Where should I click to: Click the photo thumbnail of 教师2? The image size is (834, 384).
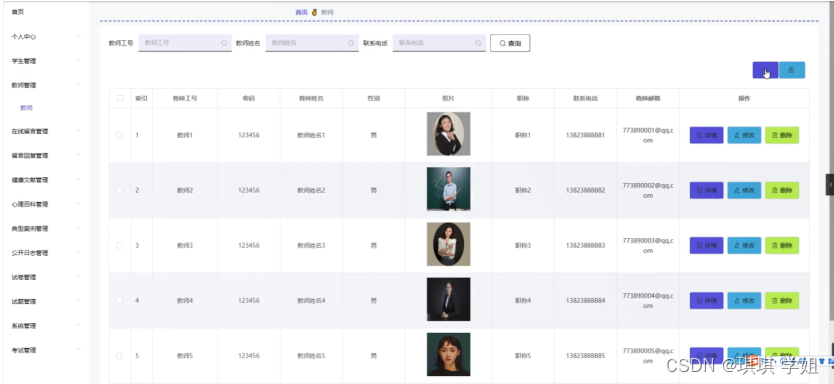[448, 189]
